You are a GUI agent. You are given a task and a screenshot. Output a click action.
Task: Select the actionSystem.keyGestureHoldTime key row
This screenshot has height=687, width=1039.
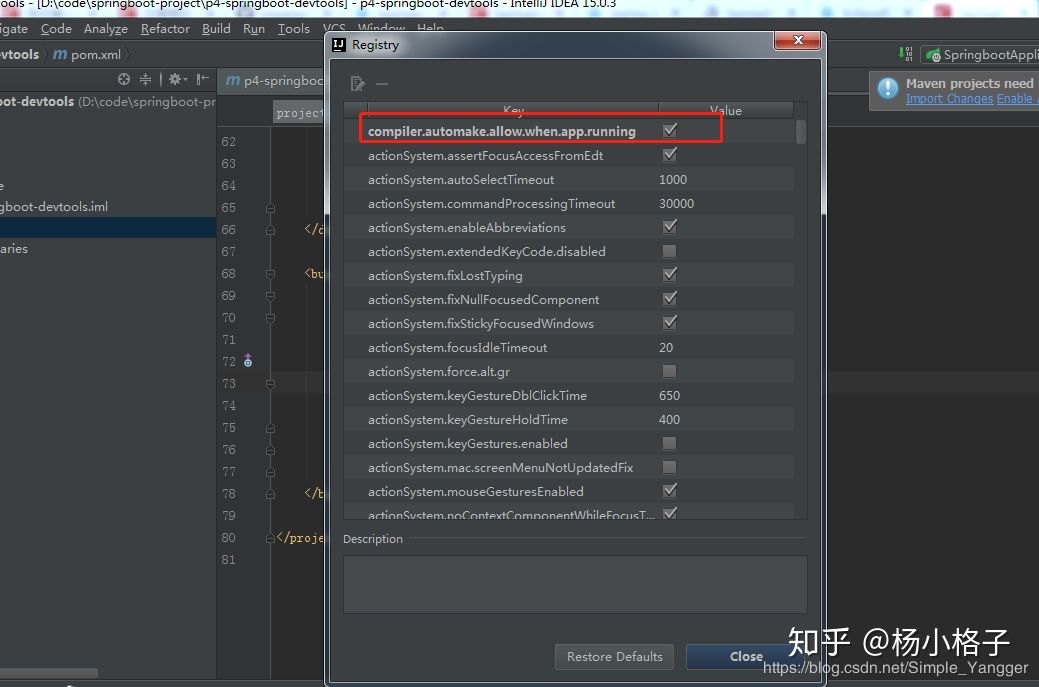point(468,419)
